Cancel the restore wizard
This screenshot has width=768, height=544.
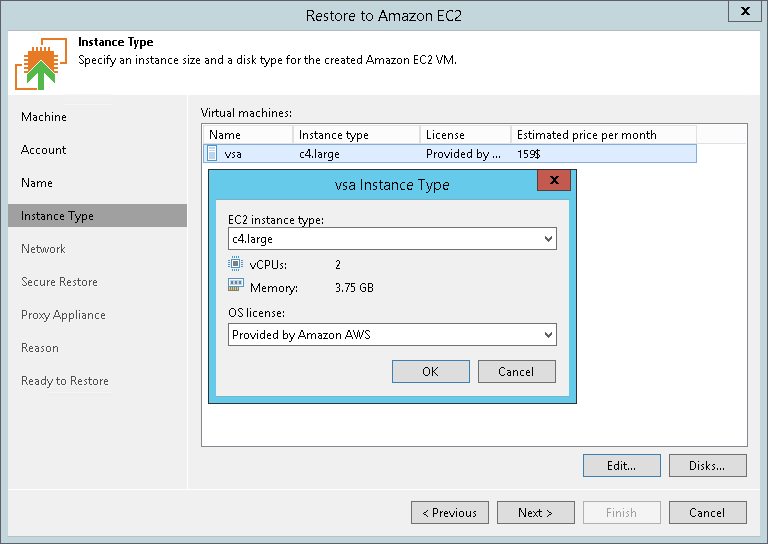[708, 513]
